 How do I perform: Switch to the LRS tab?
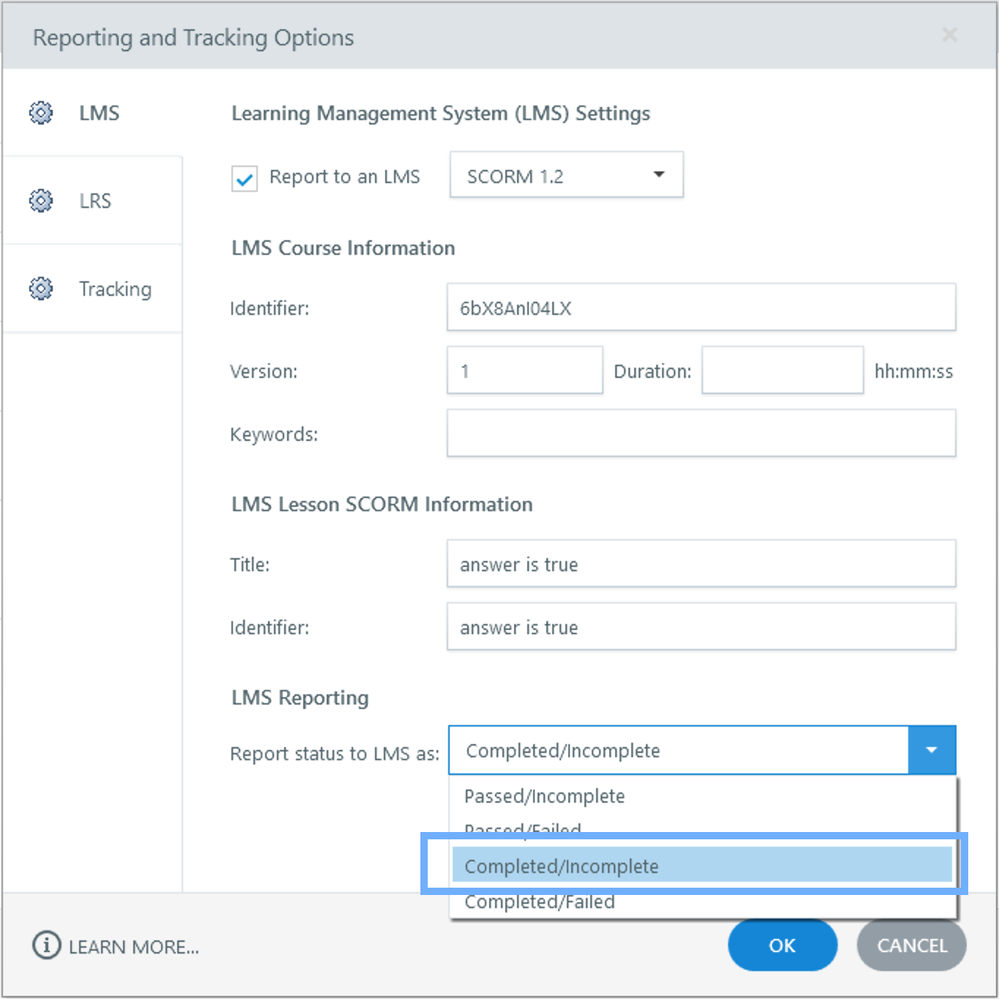tap(95, 201)
